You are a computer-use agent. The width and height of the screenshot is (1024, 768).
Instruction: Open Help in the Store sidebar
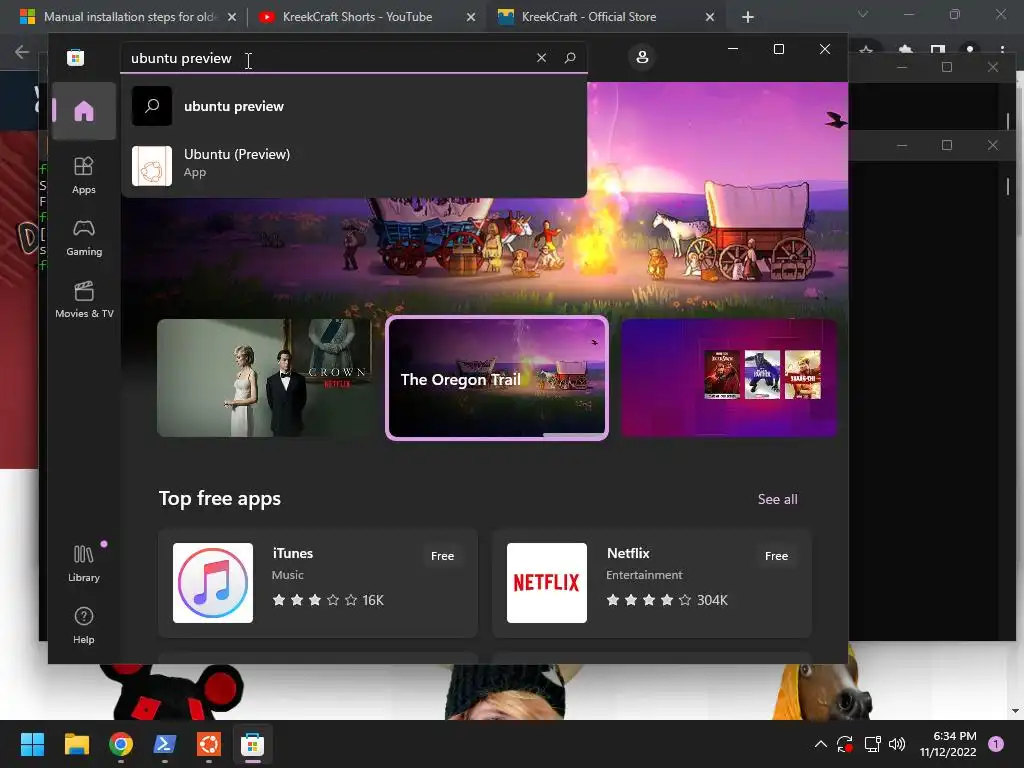(84, 625)
